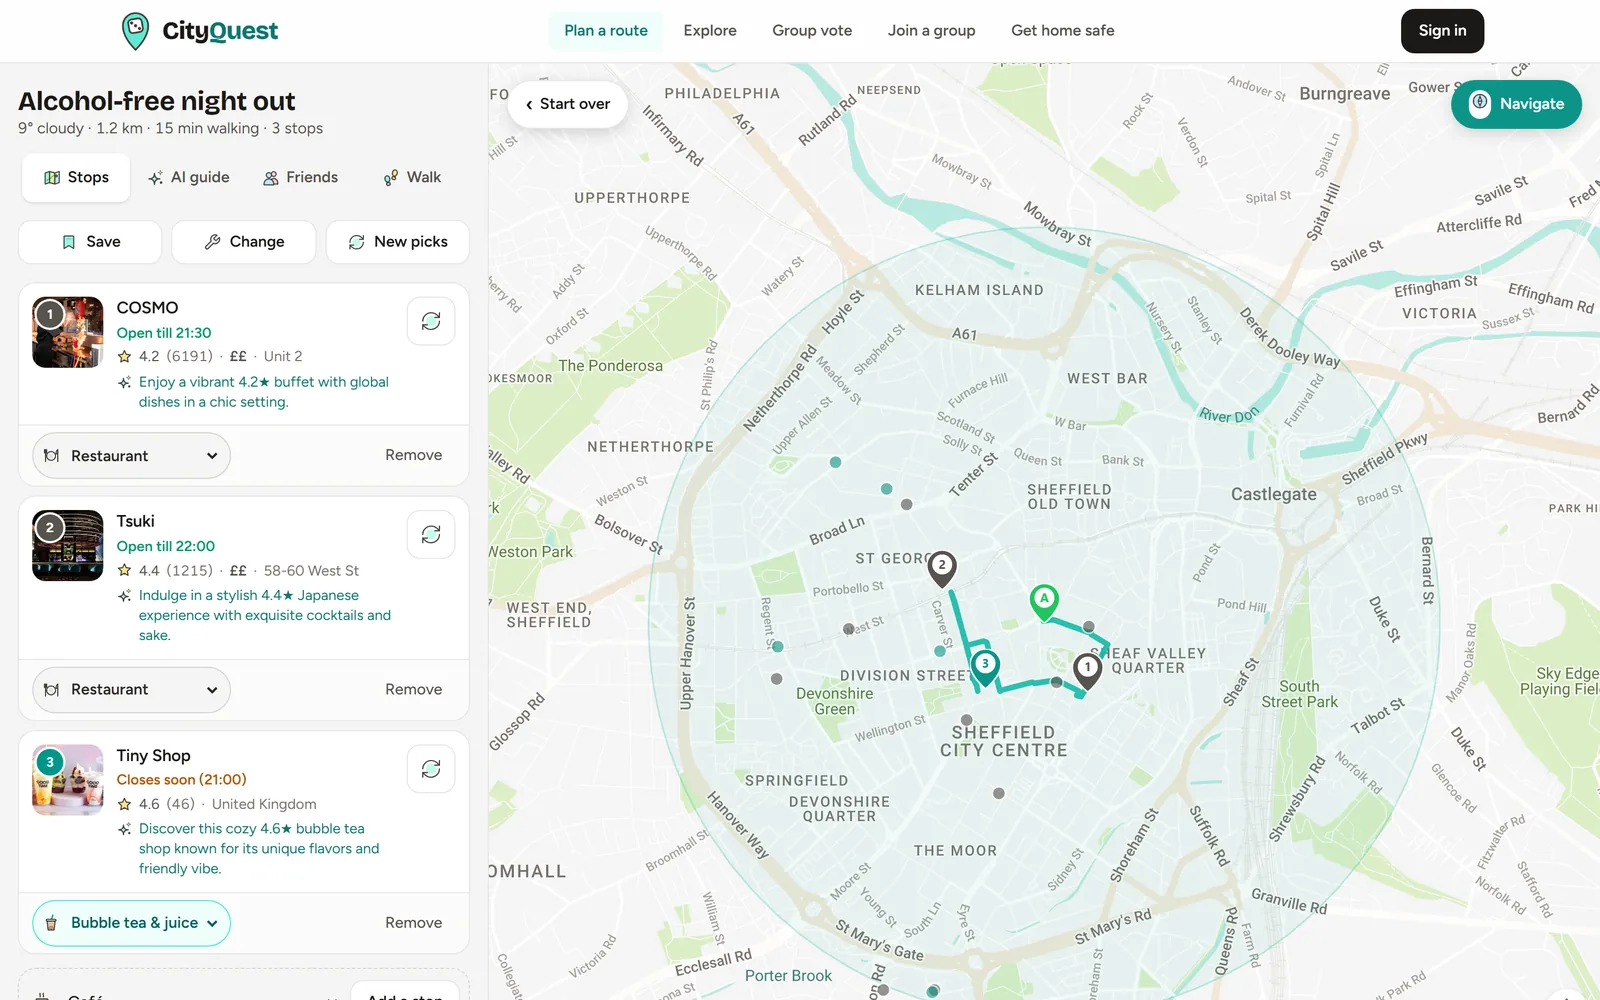Refresh the Tiny Shop stop pick
This screenshot has height=1000, width=1600.
tap(431, 769)
